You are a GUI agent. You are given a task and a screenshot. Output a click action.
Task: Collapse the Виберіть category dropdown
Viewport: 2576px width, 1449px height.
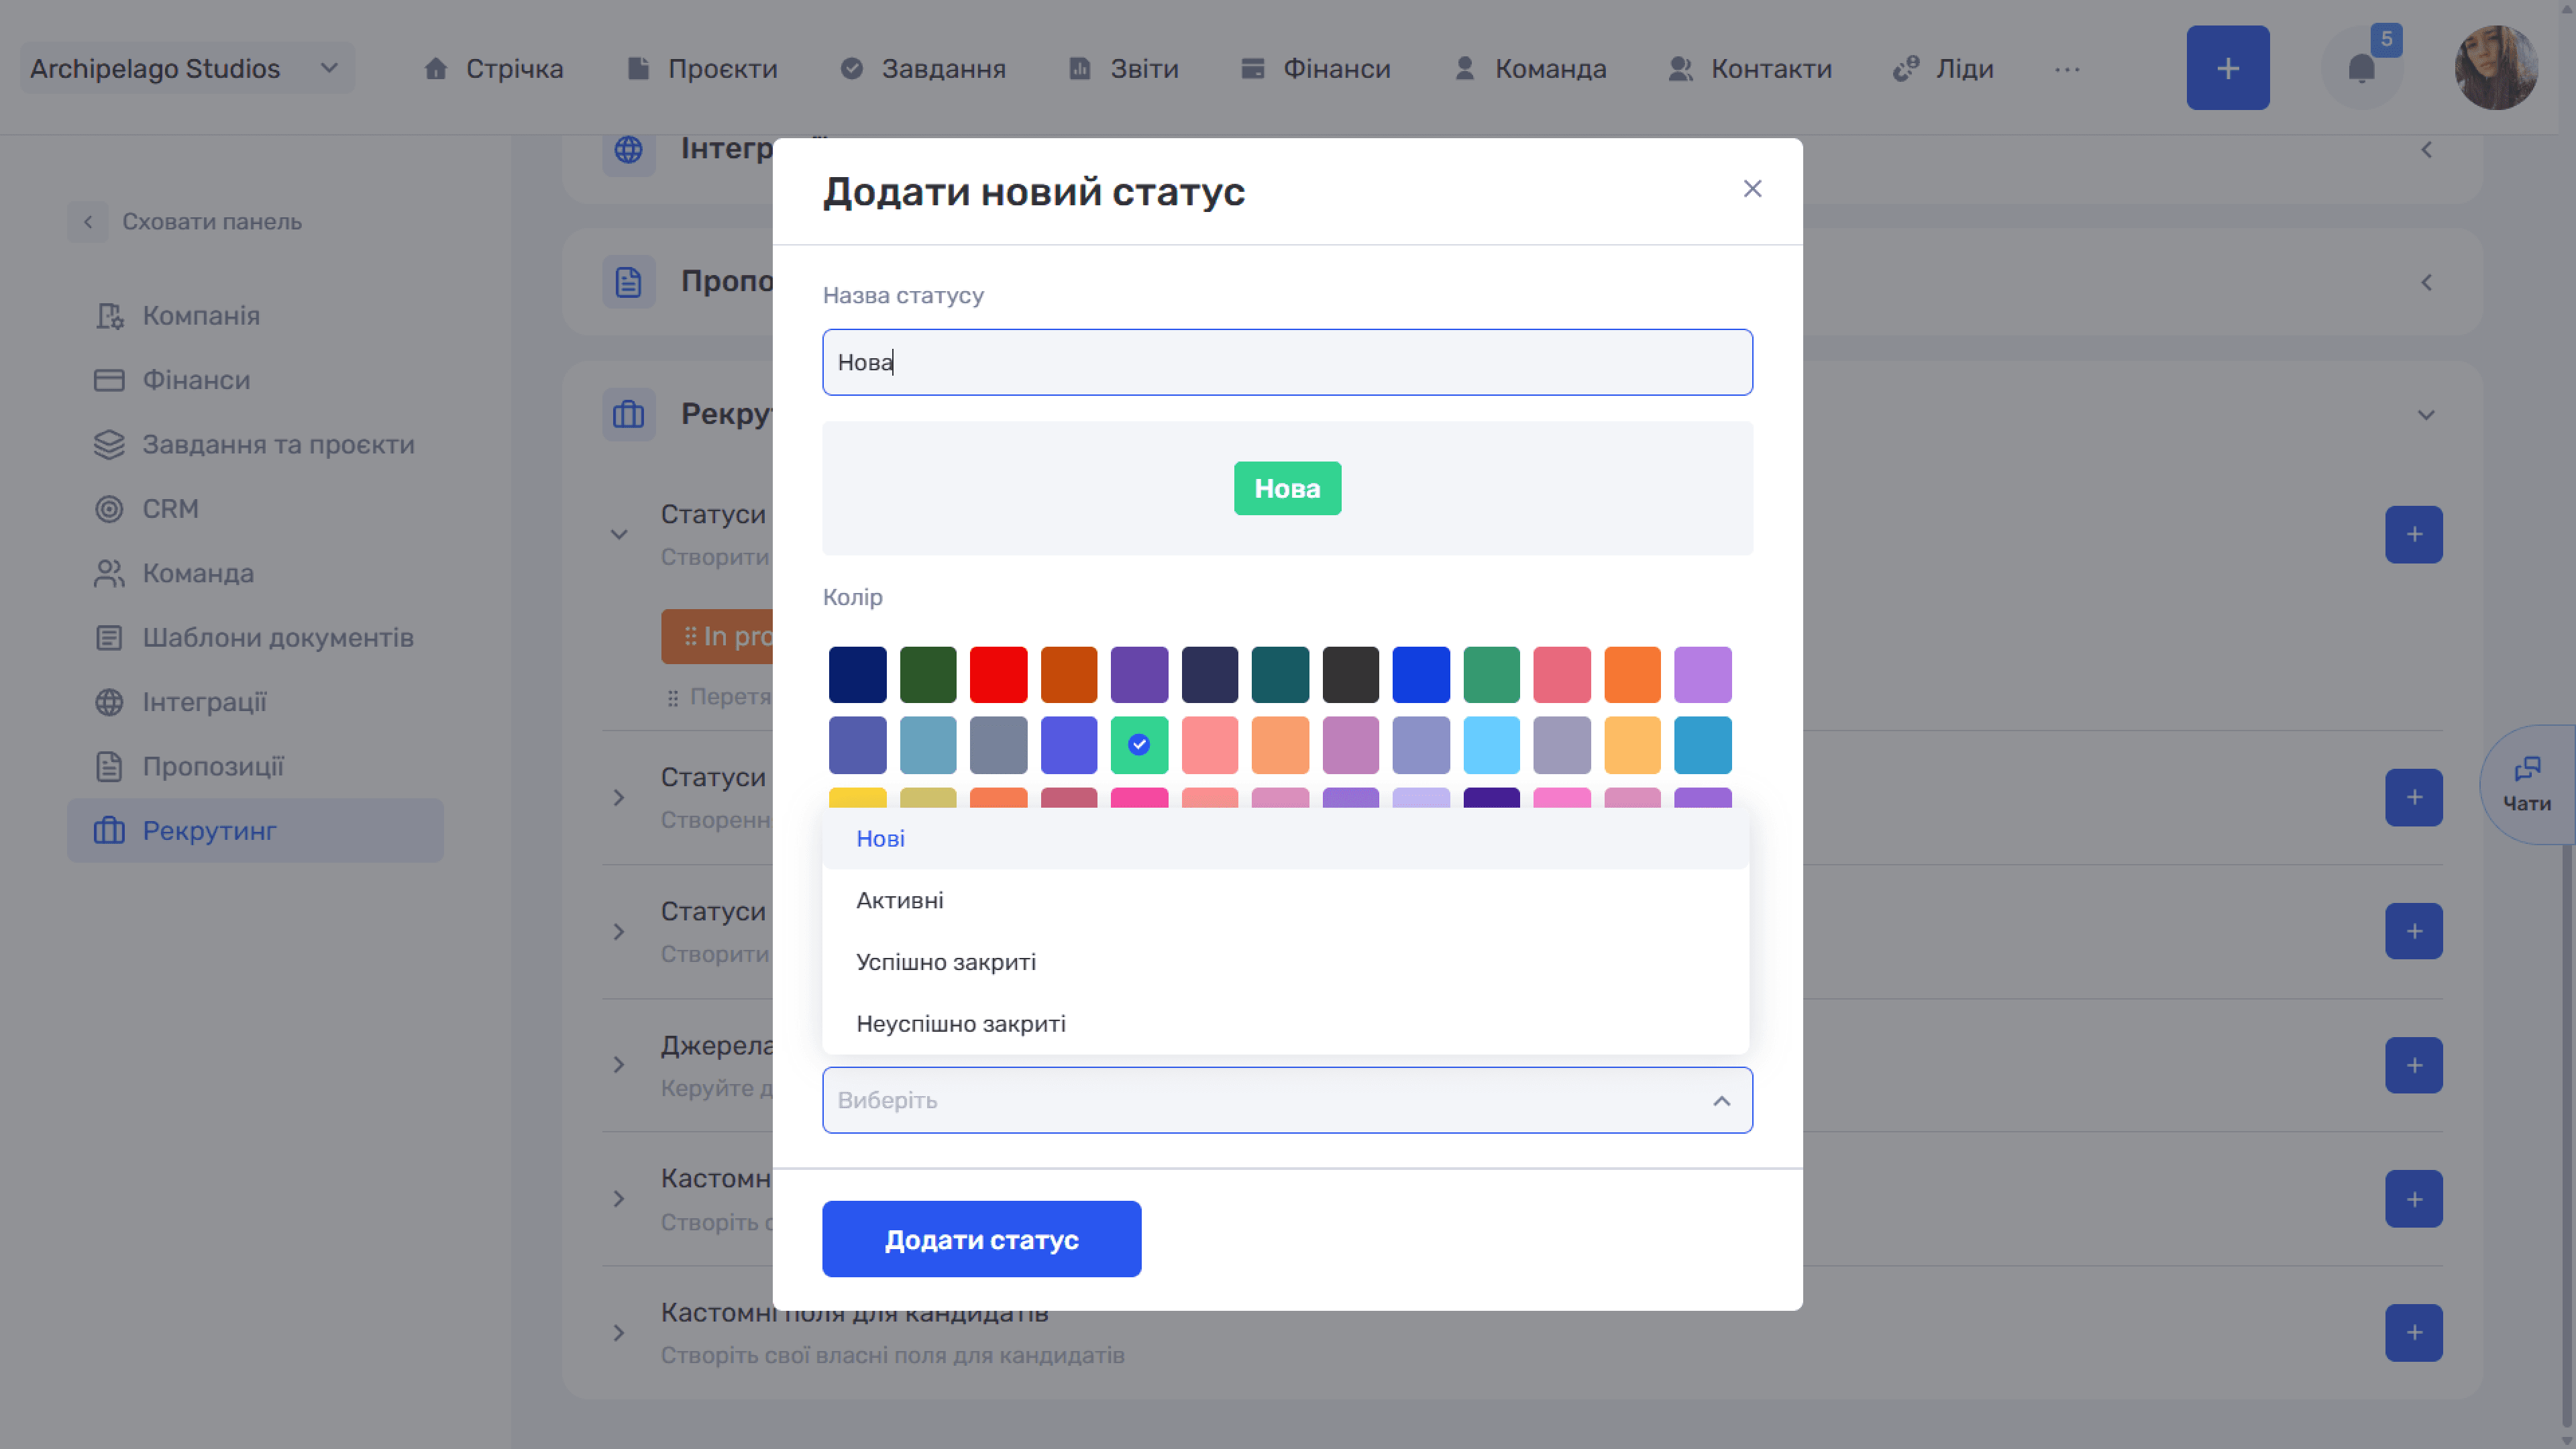click(x=1721, y=1101)
